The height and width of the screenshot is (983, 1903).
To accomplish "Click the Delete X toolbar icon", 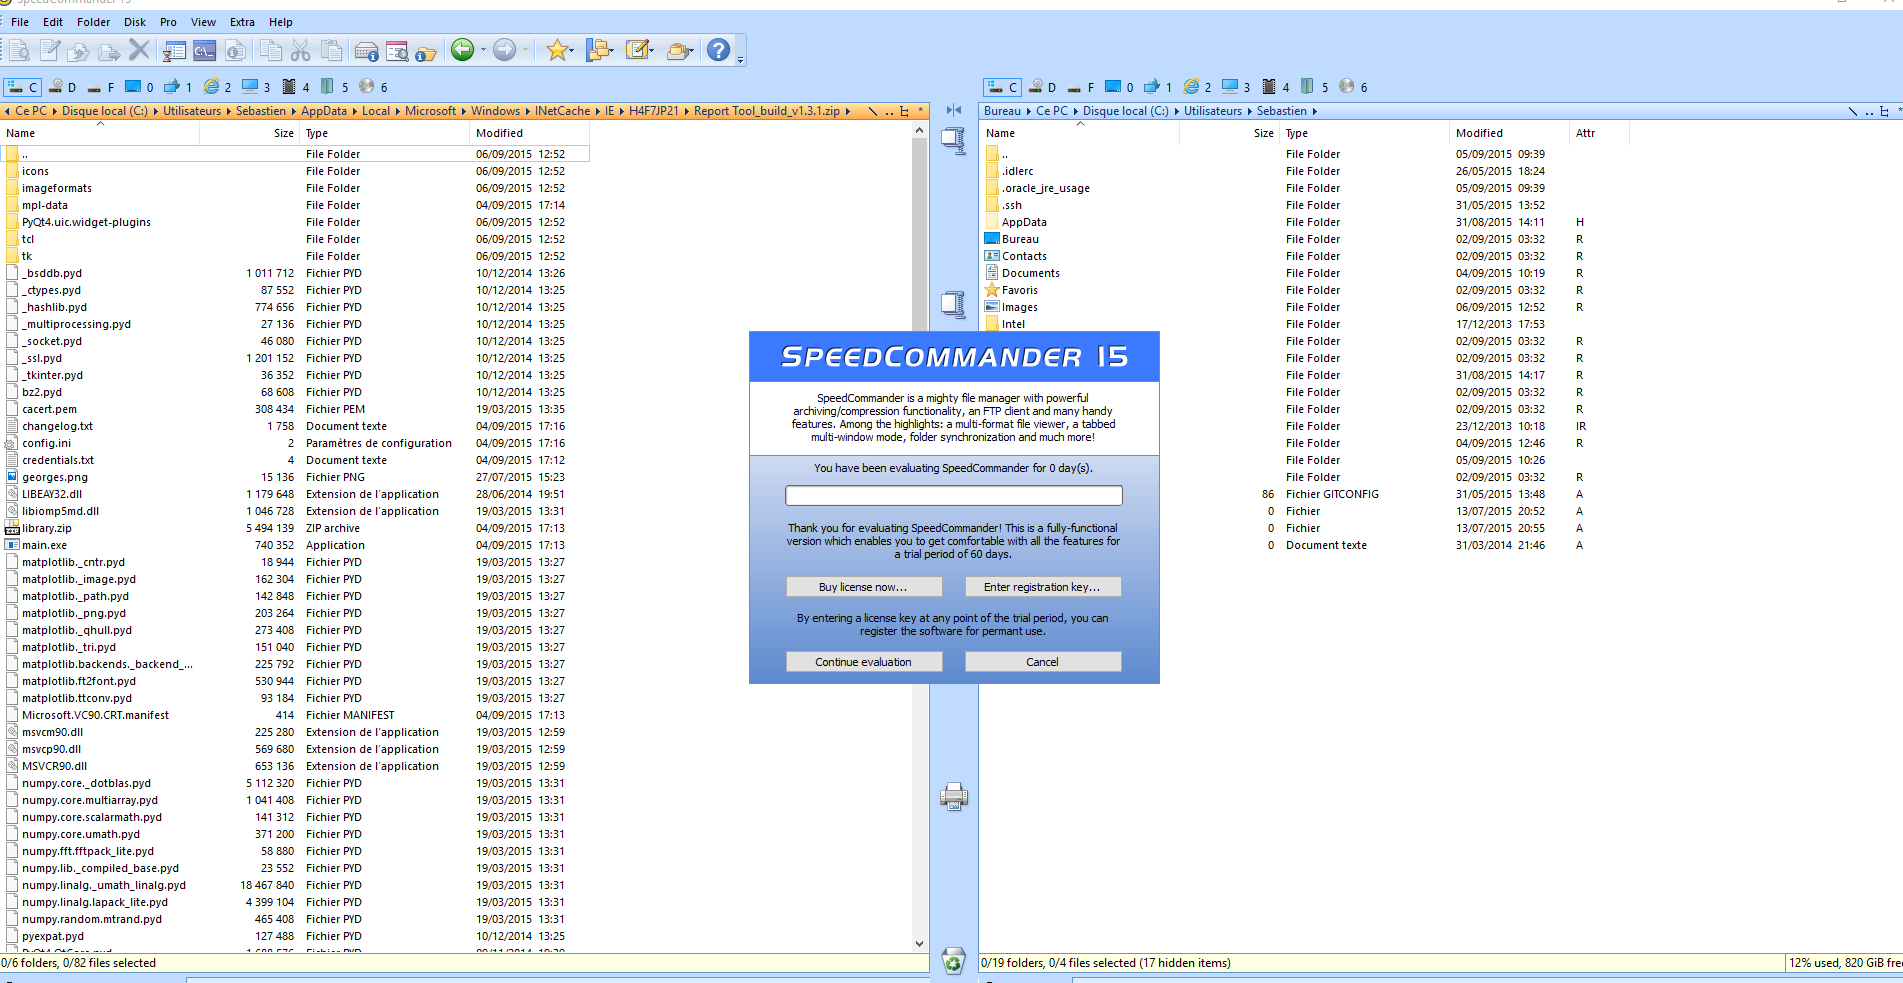I will point(139,50).
